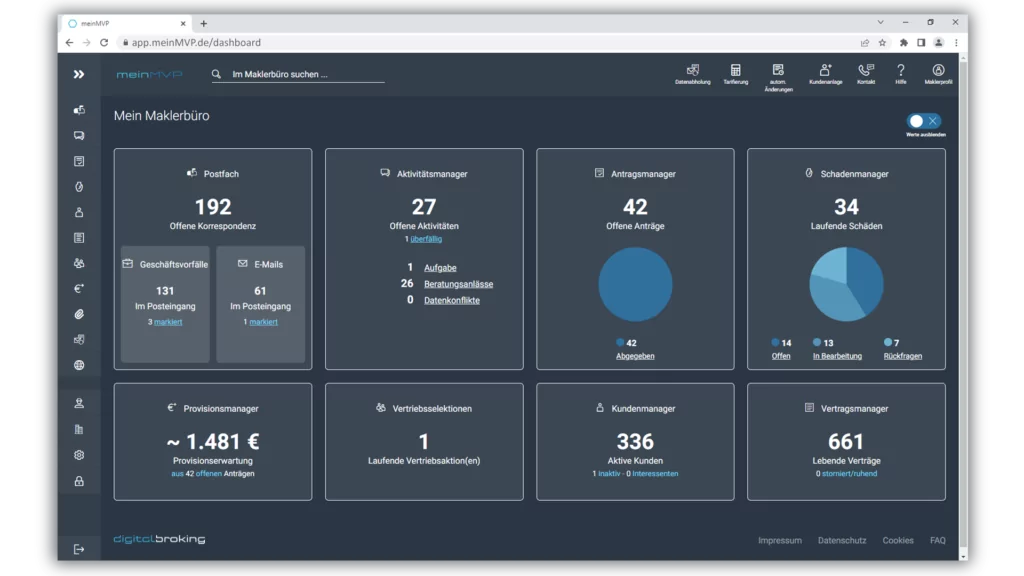The width and height of the screenshot is (1024, 576).
Task: Open the Schadenmanager flame icon in sidebar
Action: [x=79, y=187]
